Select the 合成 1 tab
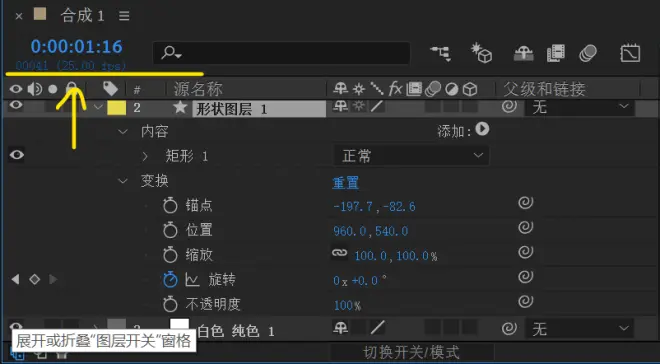This screenshot has width=660, height=364. coord(82,16)
